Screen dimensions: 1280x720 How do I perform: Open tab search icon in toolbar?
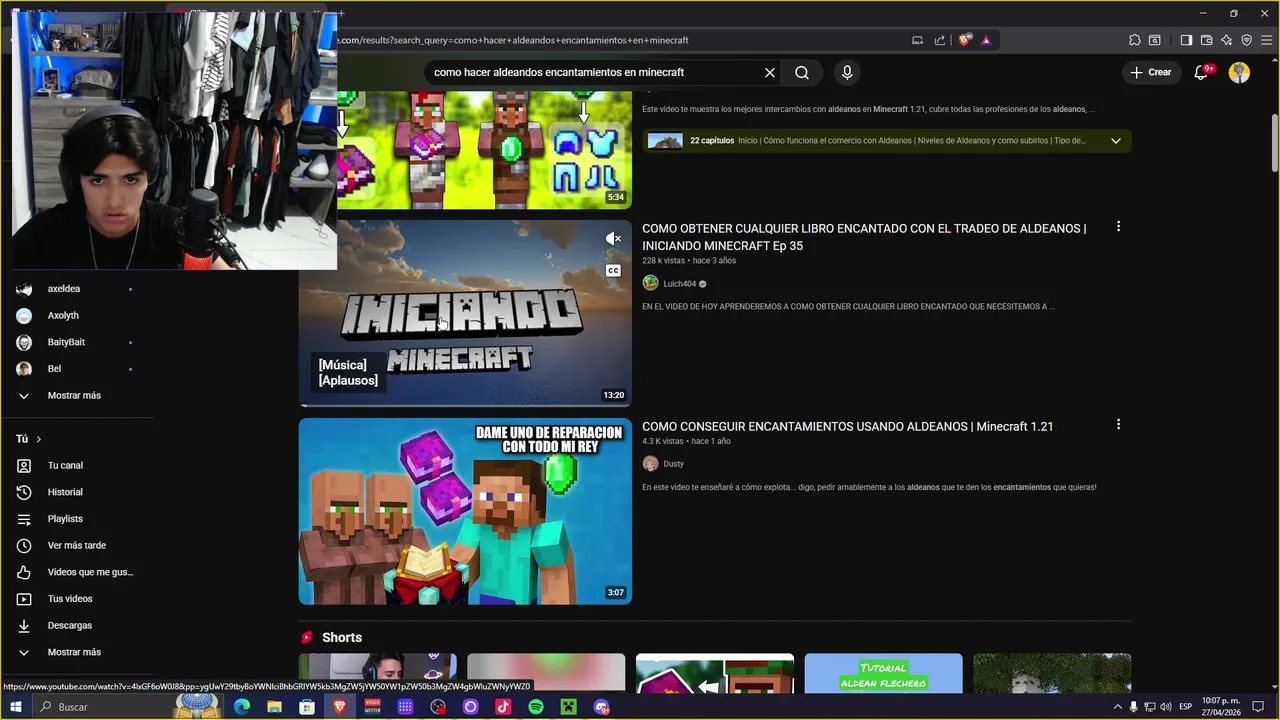coord(1155,40)
